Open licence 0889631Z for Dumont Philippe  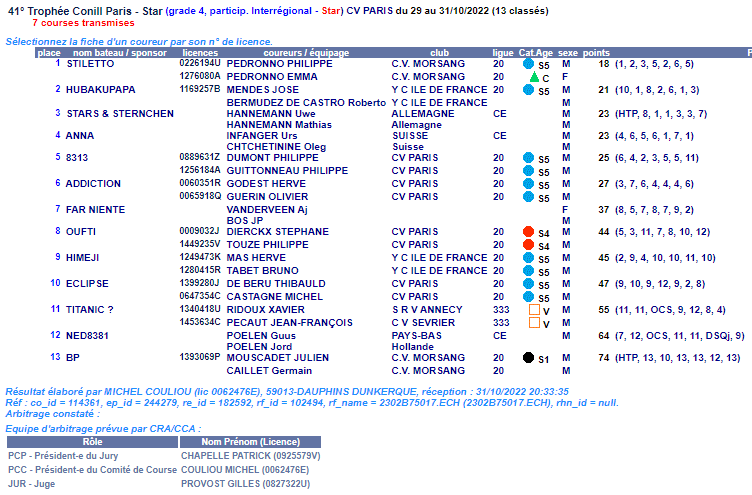tap(199, 157)
